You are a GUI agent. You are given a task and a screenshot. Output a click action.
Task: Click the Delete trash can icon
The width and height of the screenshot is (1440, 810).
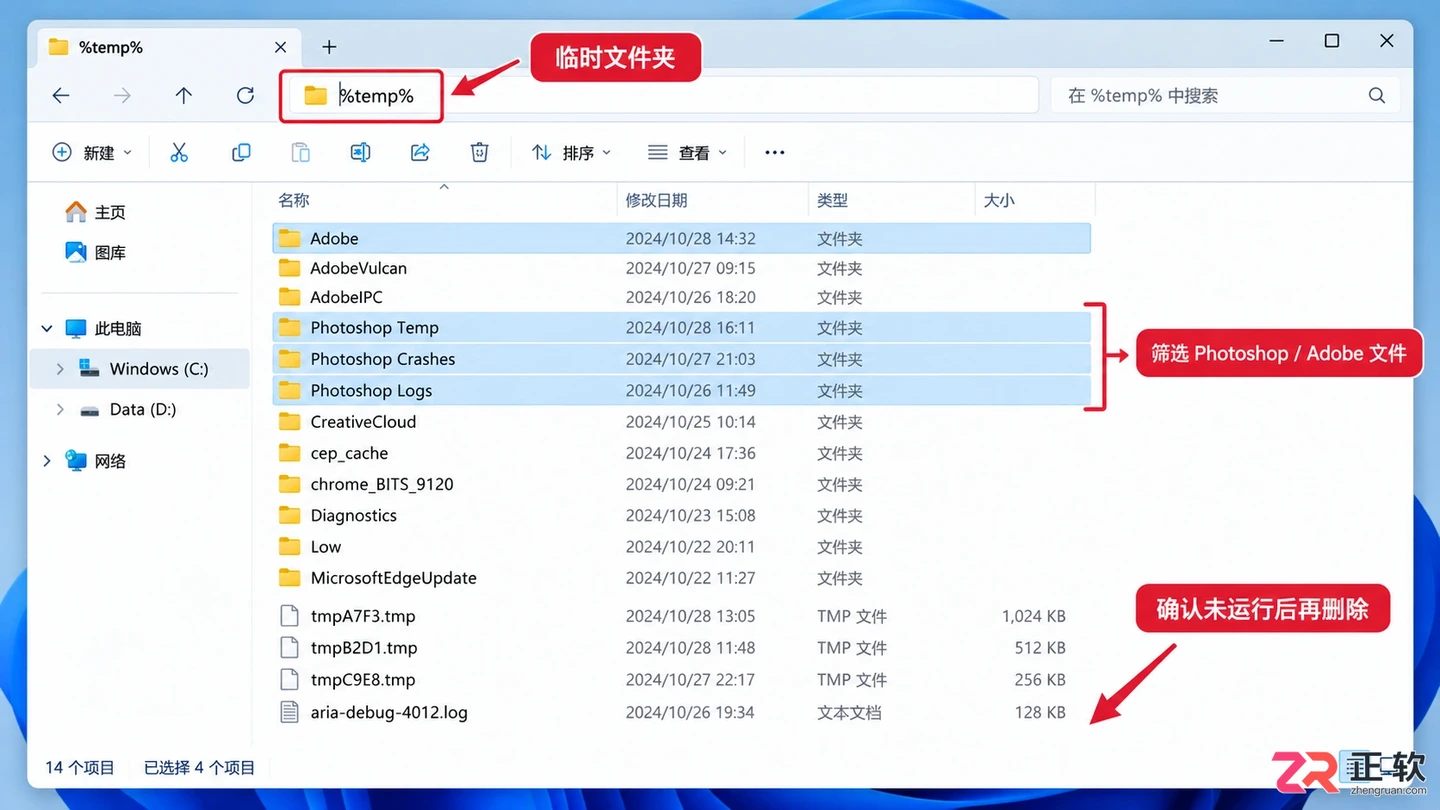pos(480,152)
